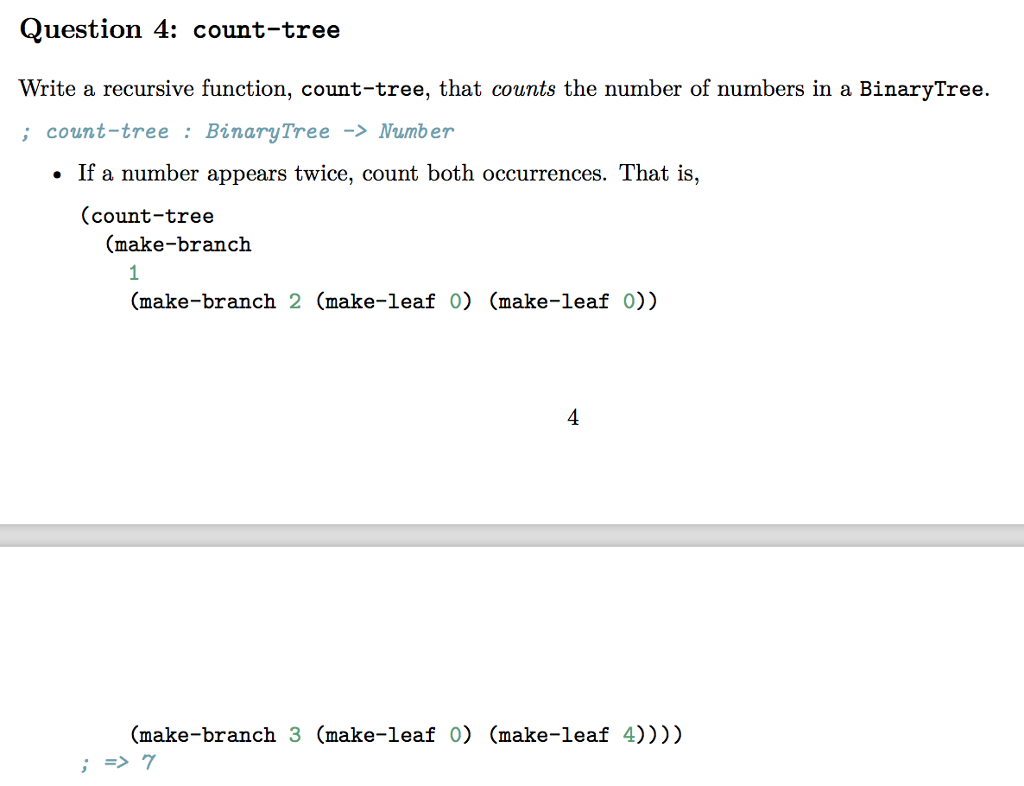
Task: Click the '(count-tree' code line
Action: 148,216
